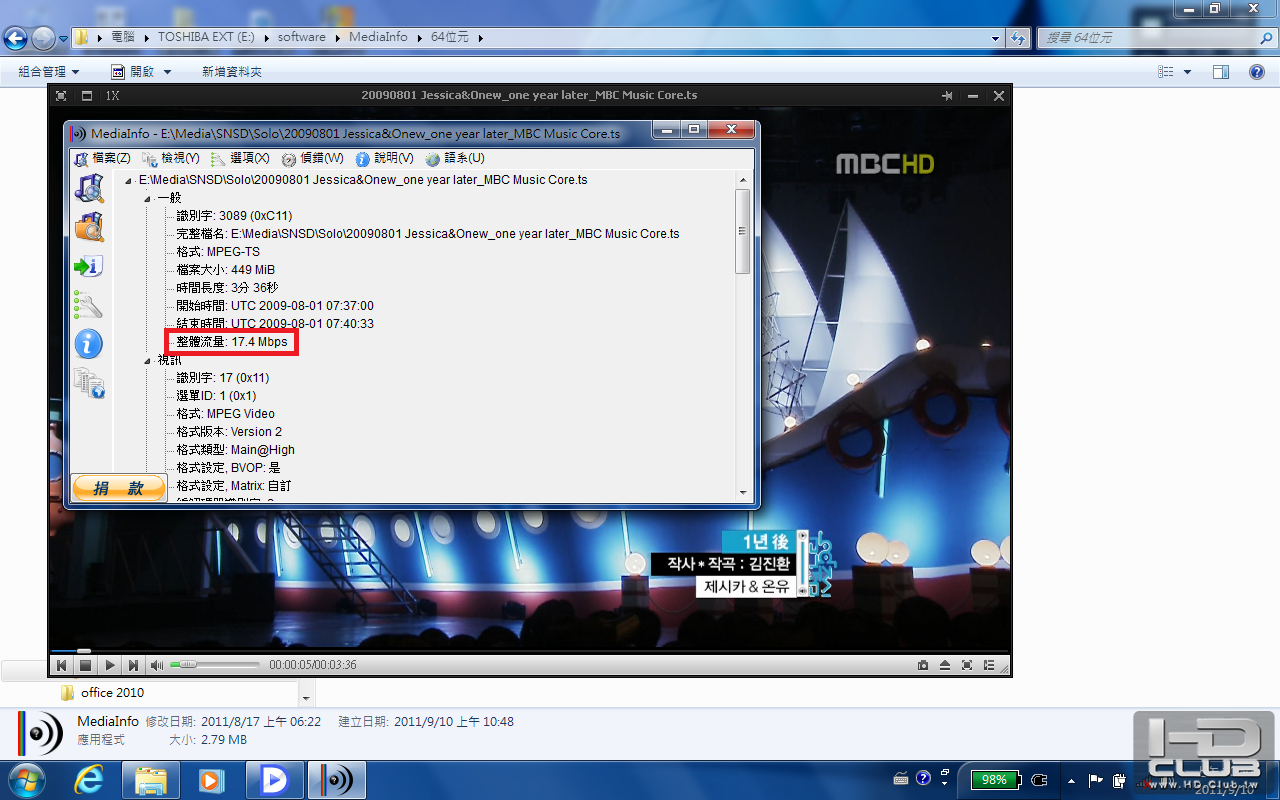Skip to the next track in player
The height and width of the screenshot is (800, 1280).
tap(134, 665)
